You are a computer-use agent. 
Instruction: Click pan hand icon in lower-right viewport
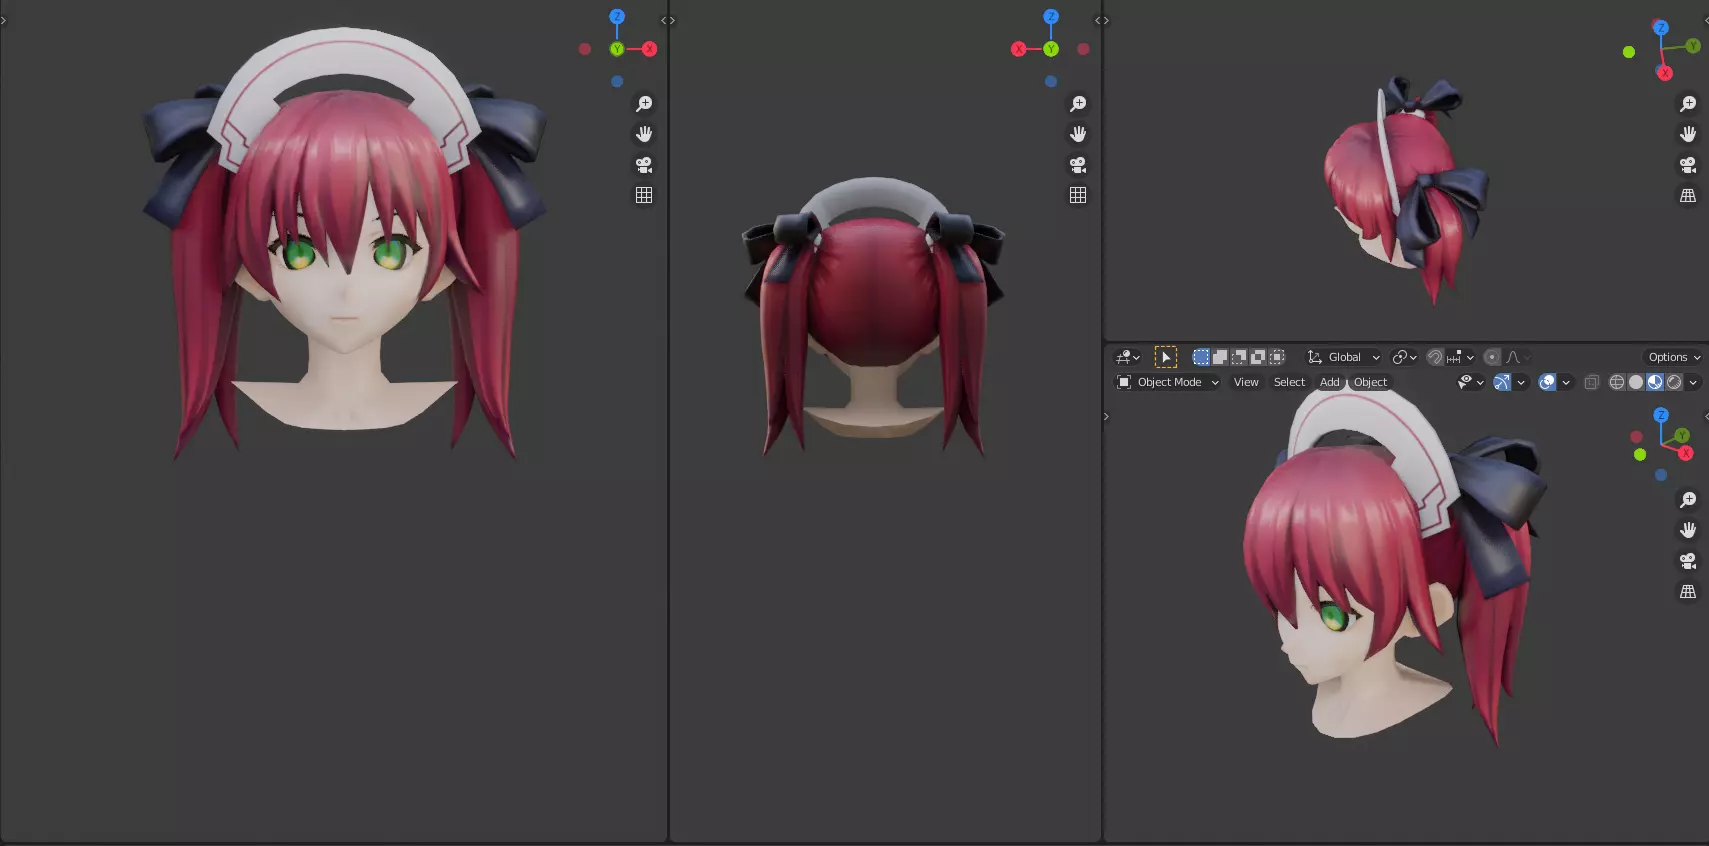coord(1688,530)
